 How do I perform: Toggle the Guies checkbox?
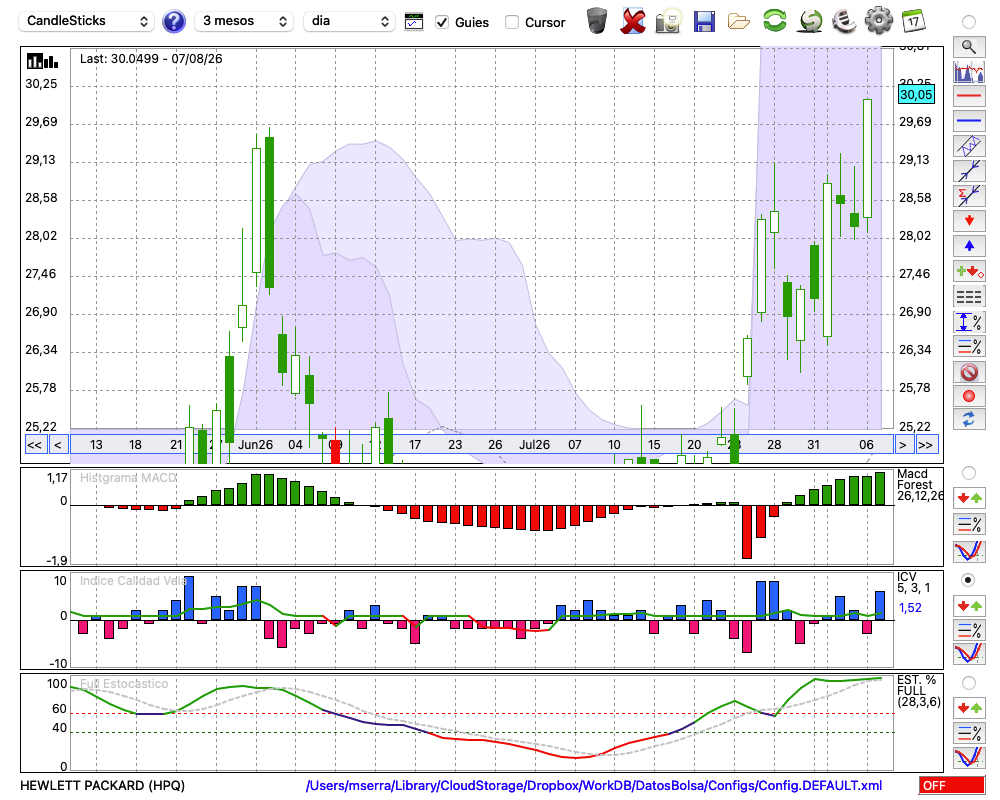(441, 22)
